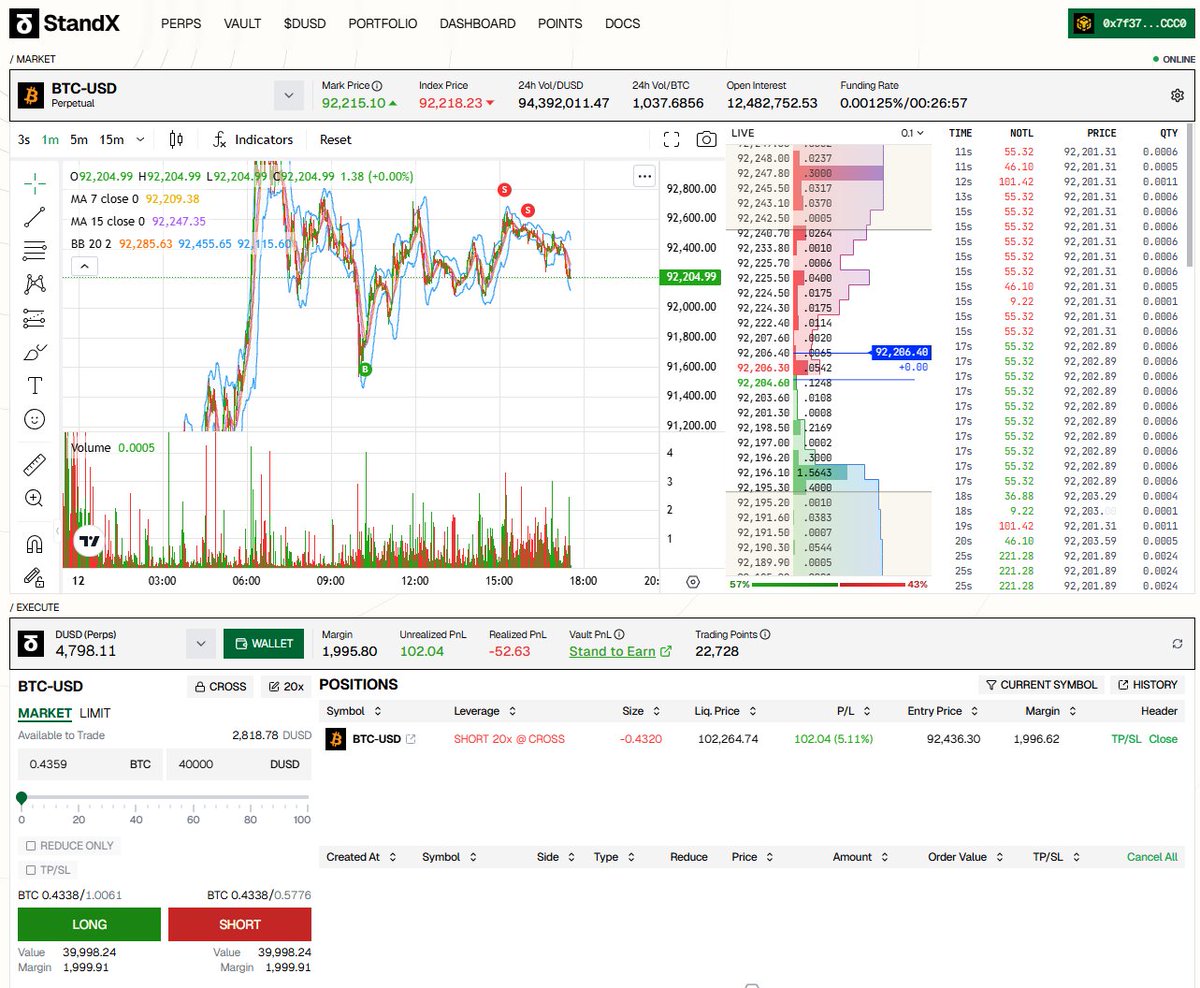Switch to the 3s timeframe
Viewport: 1200px width, 988px height.
pos(24,140)
